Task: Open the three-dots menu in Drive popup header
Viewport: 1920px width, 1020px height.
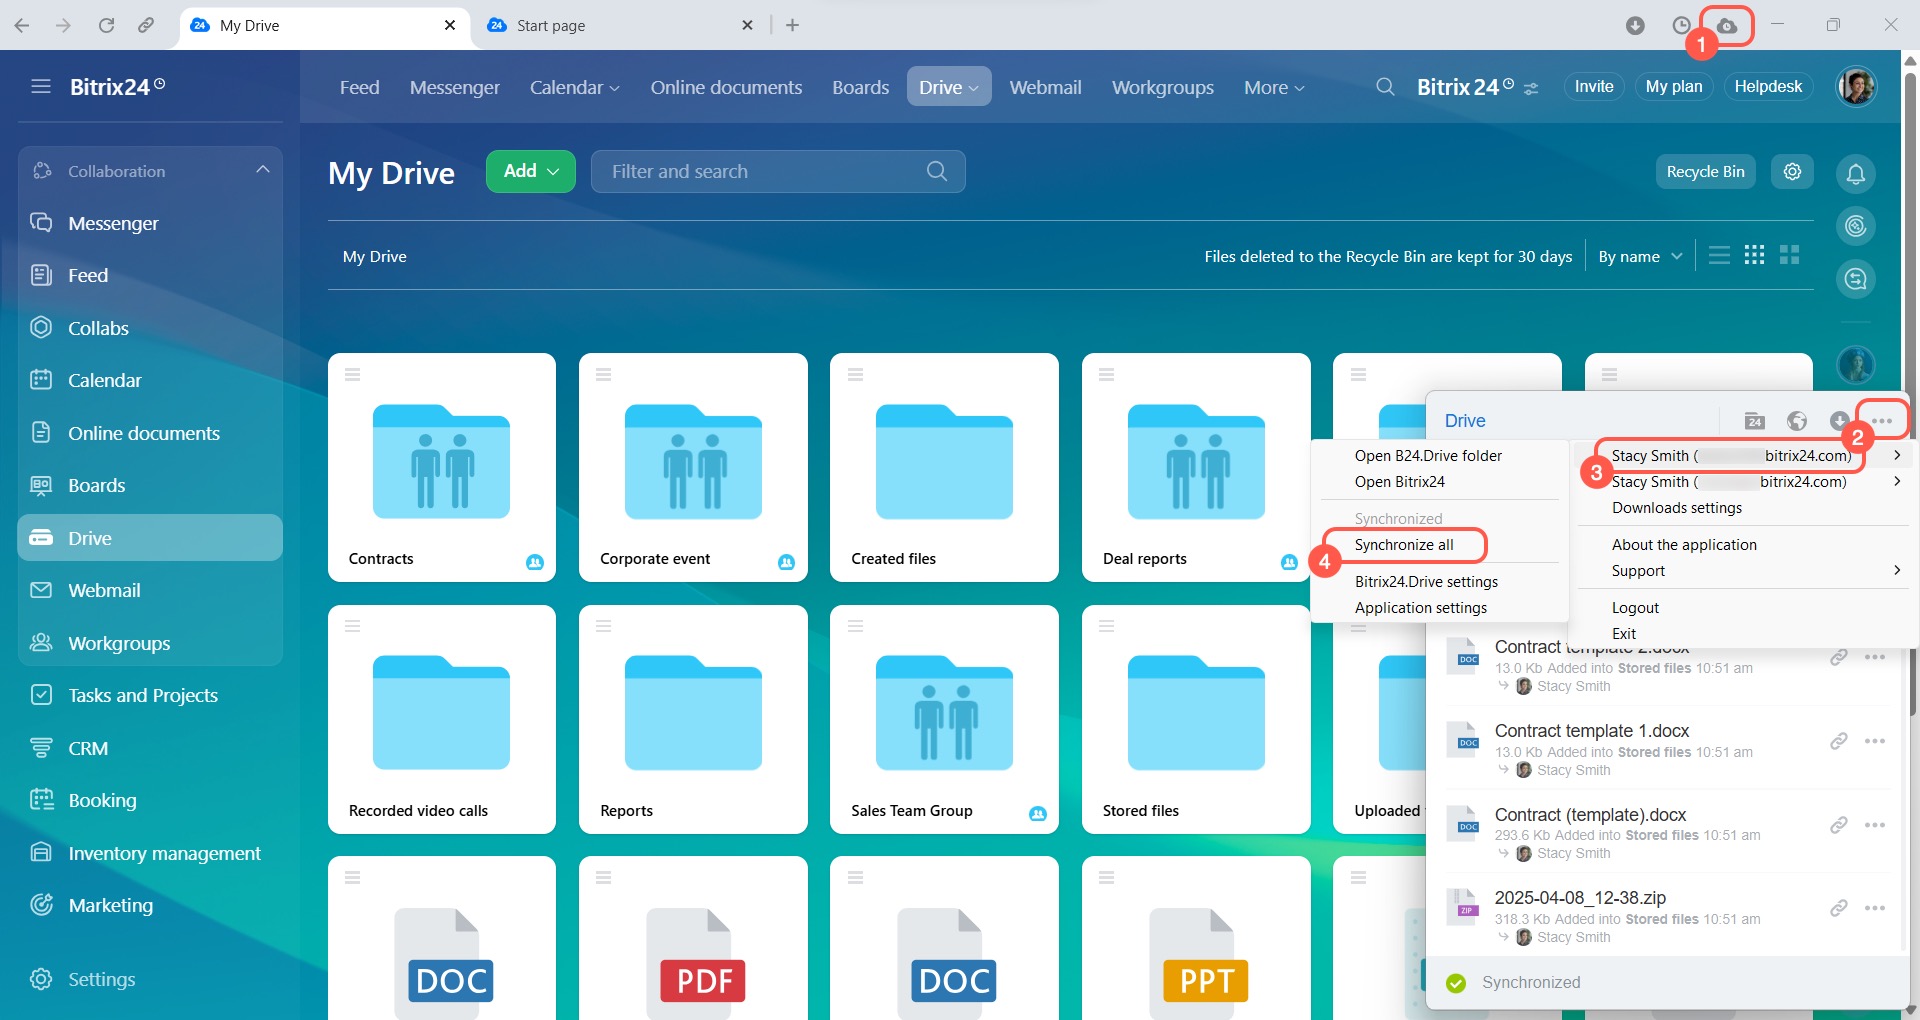Action: (x=1882, y=421)
